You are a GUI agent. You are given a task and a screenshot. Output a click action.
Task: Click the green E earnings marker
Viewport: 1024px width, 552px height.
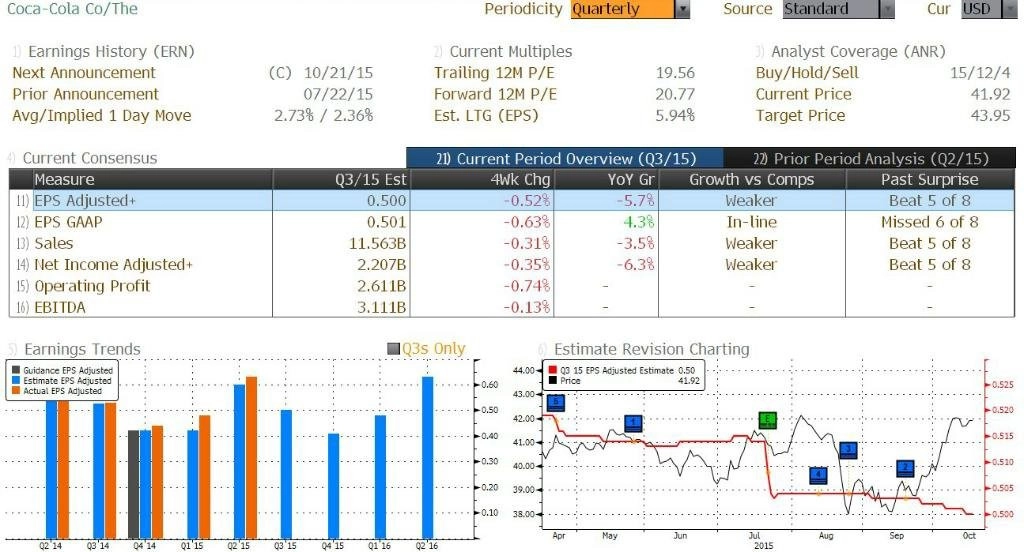click(x=768, y=420)
